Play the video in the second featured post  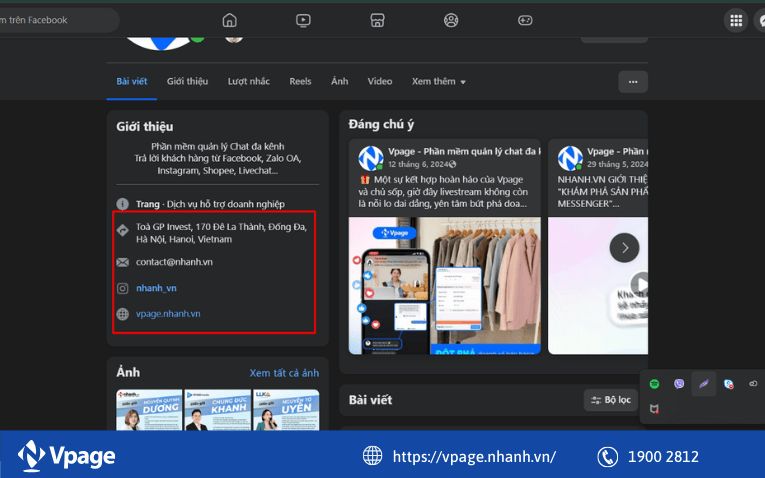[x=640, y=284]
